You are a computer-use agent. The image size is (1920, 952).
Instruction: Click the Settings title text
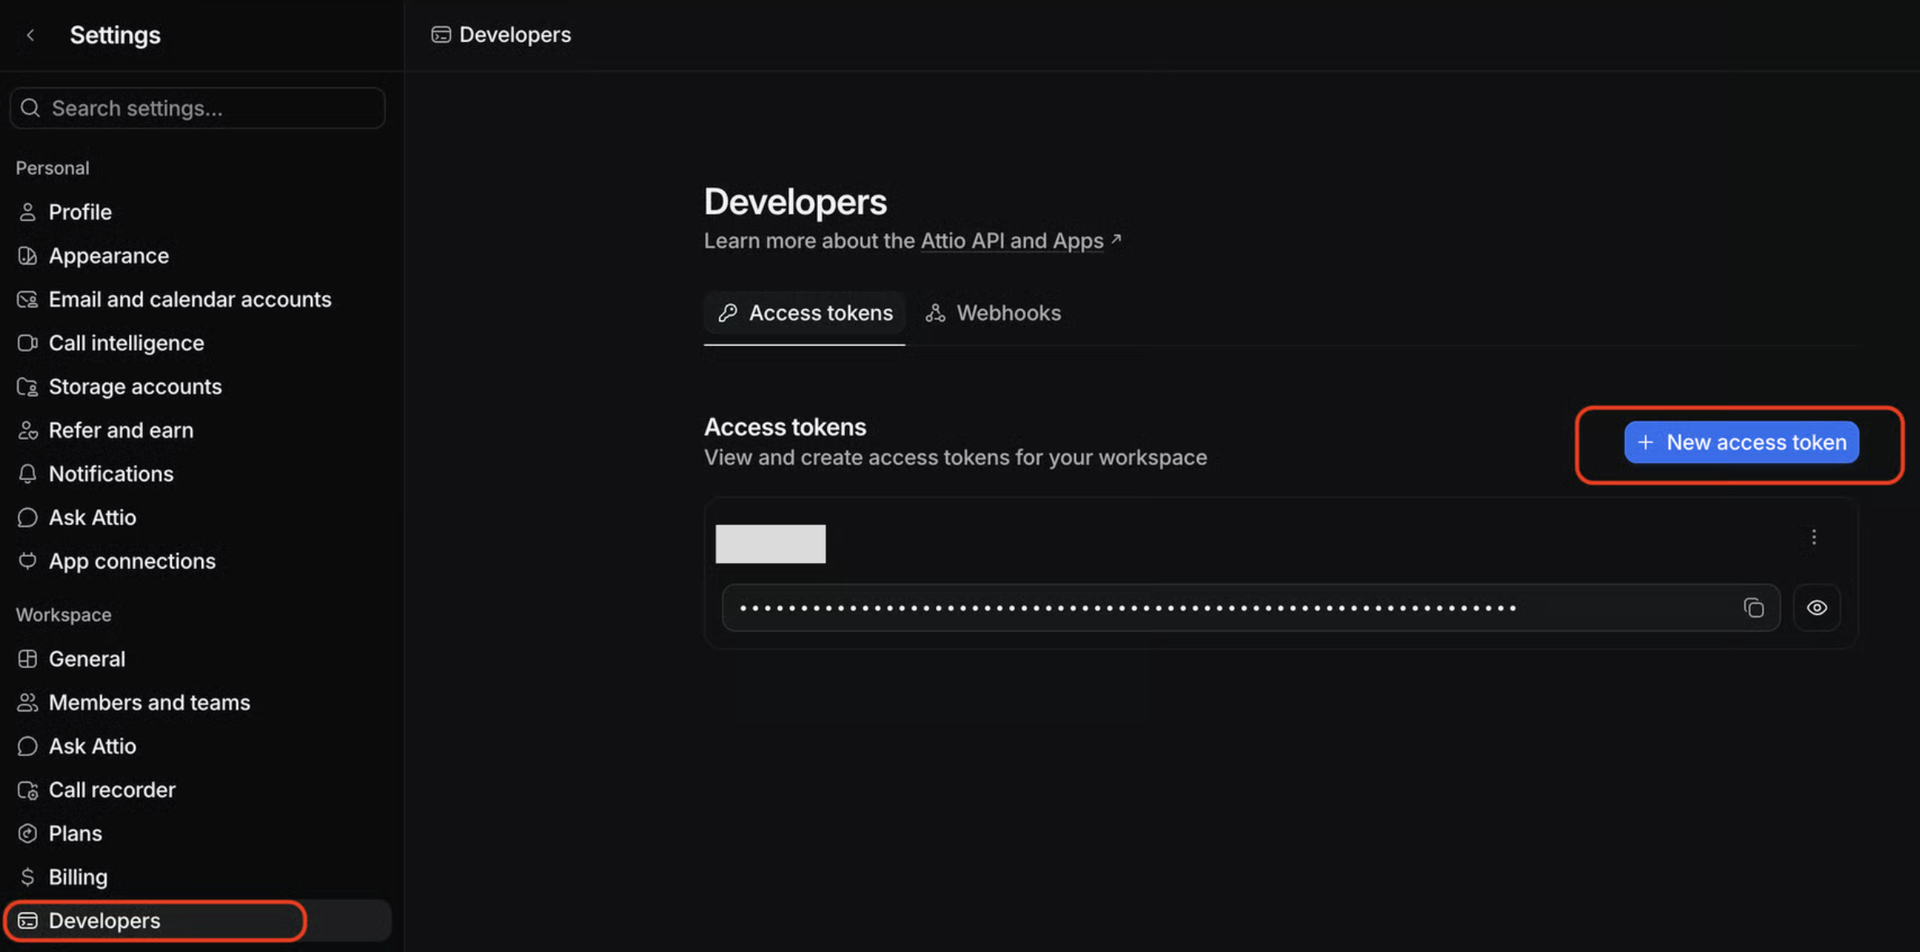(115, 35)
